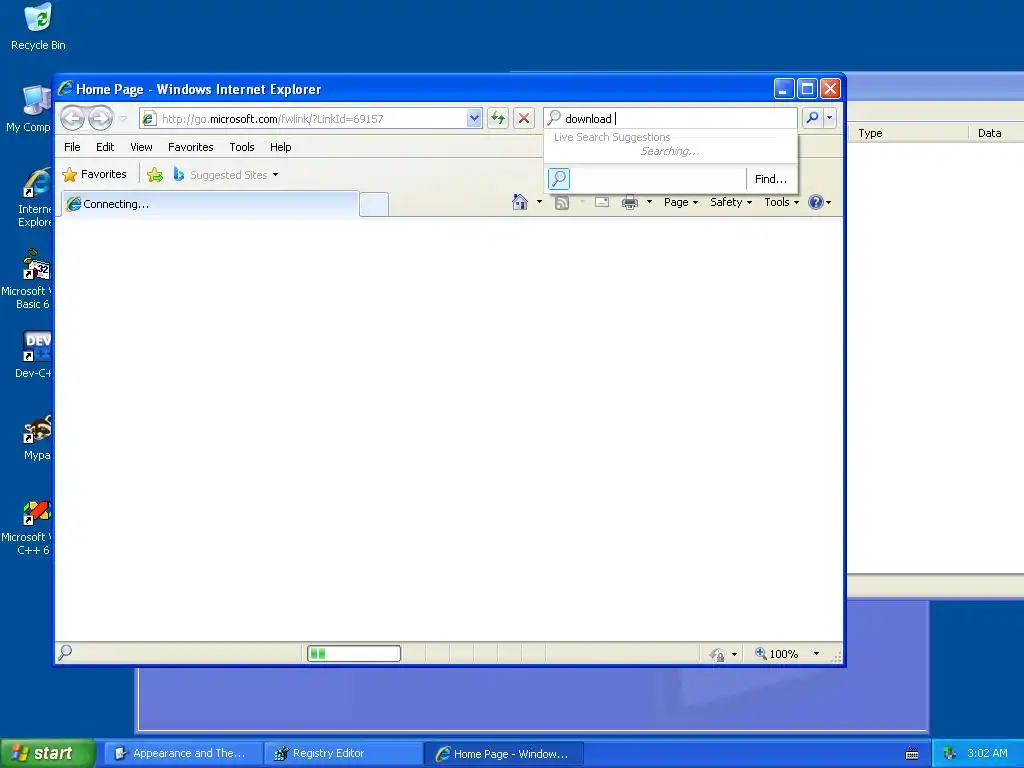Click the Type column header in Registry Editor
The height and width of the screenshot is (768, 1024).
point(908,133)
